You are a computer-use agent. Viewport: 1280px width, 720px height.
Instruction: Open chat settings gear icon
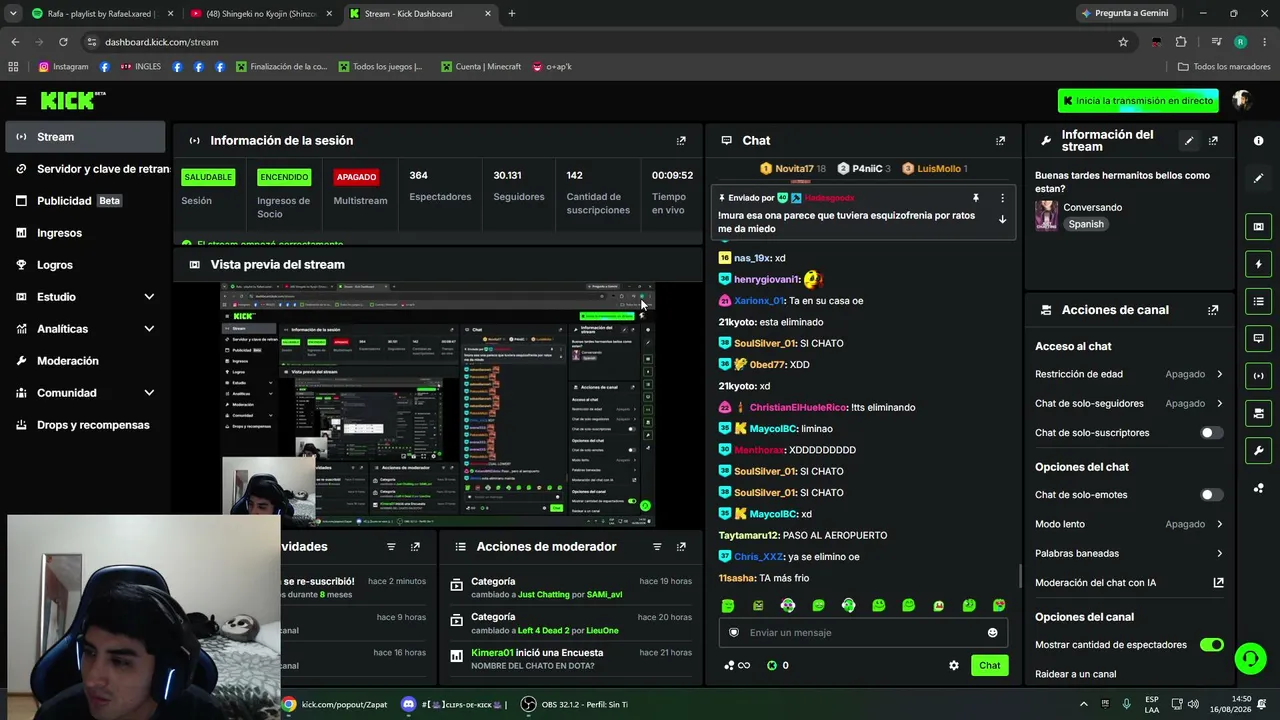[x=954, y=665]
